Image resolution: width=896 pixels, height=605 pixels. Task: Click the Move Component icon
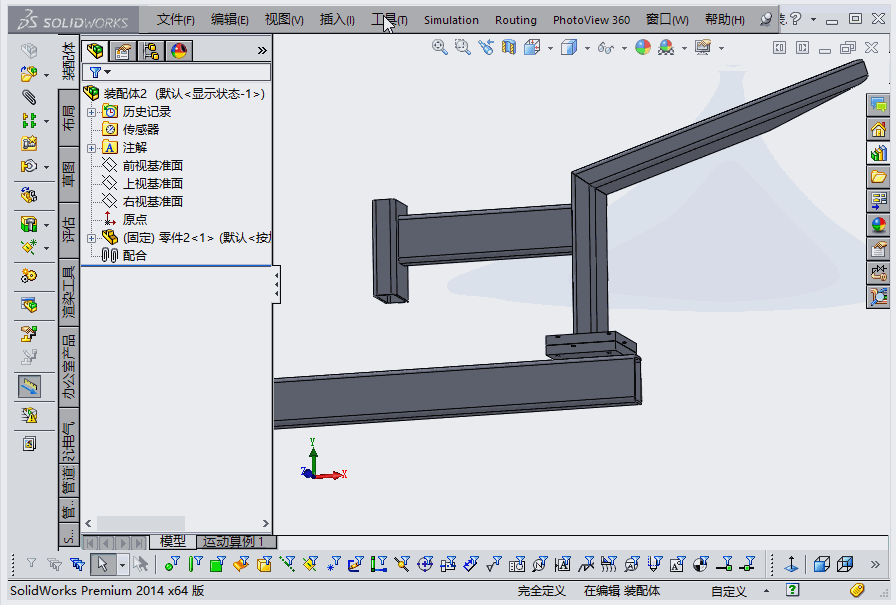(x=29, y=166)
